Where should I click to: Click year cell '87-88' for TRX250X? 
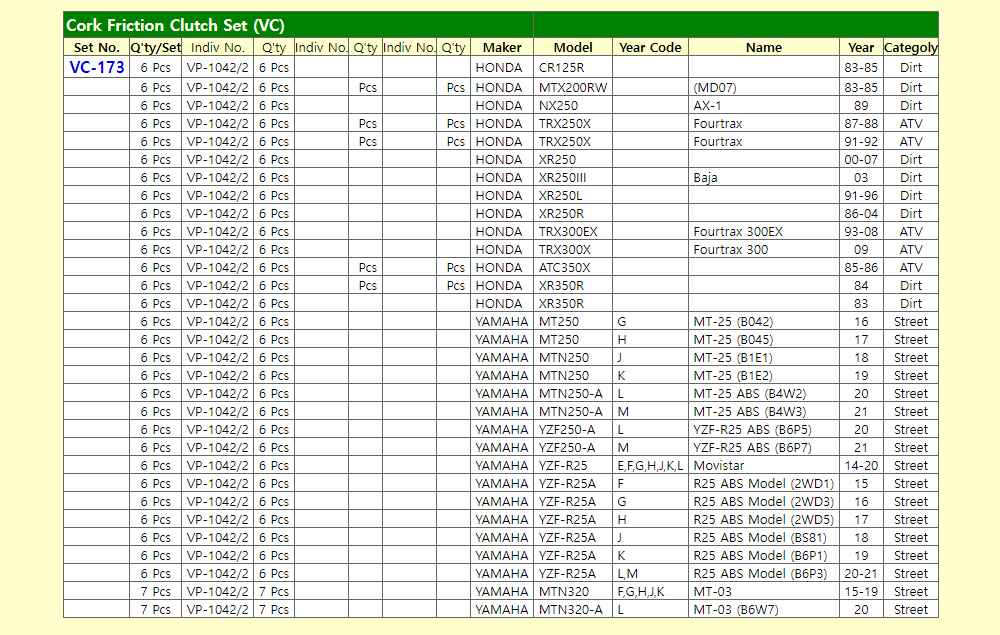(861, 123)
